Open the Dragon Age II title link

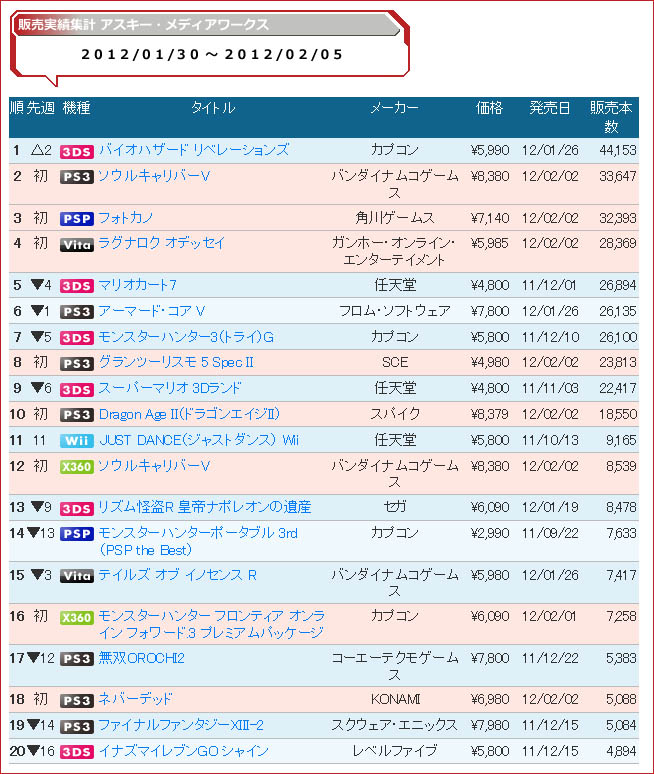click(189, 414)
